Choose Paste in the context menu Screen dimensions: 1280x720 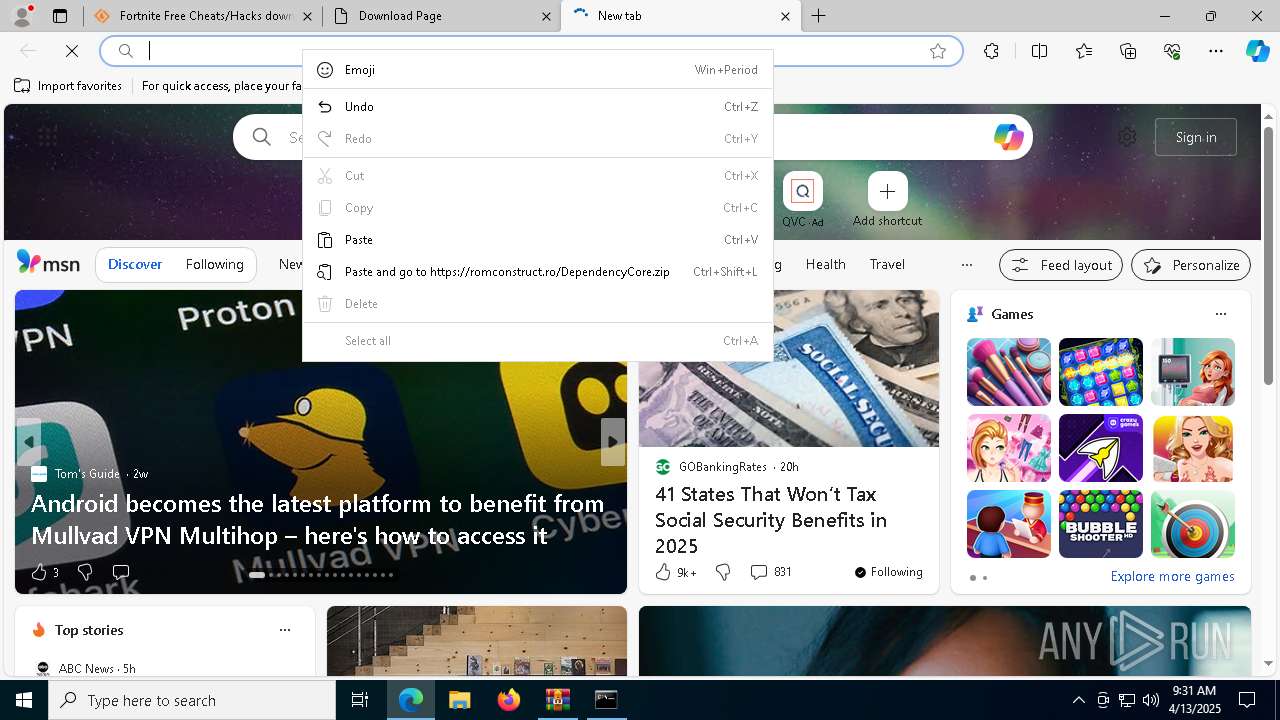click(x=537, y=240)
